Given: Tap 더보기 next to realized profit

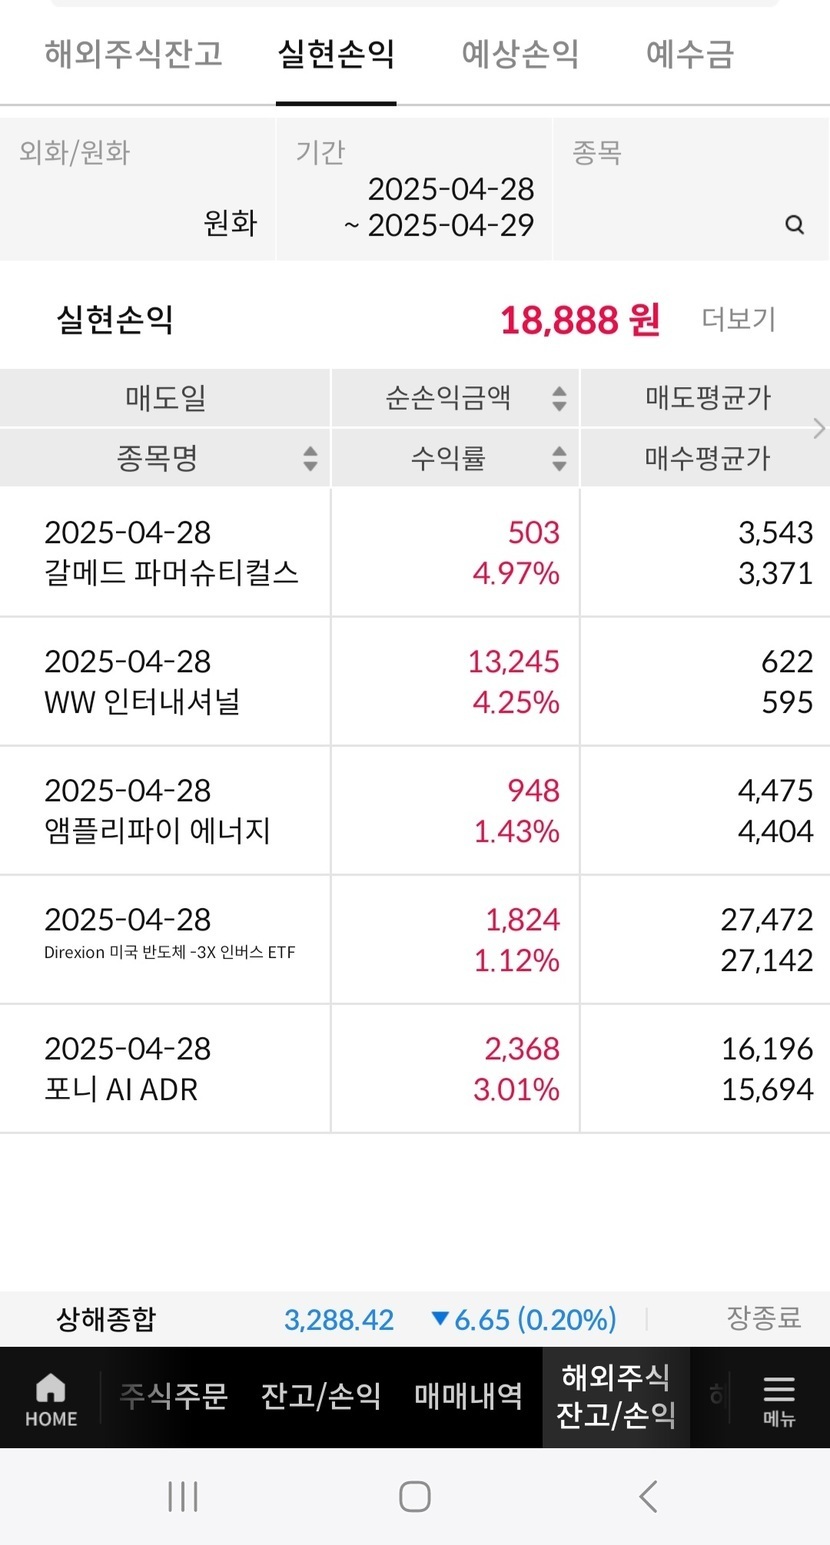Looking at the screenshot, I should 739,320.
